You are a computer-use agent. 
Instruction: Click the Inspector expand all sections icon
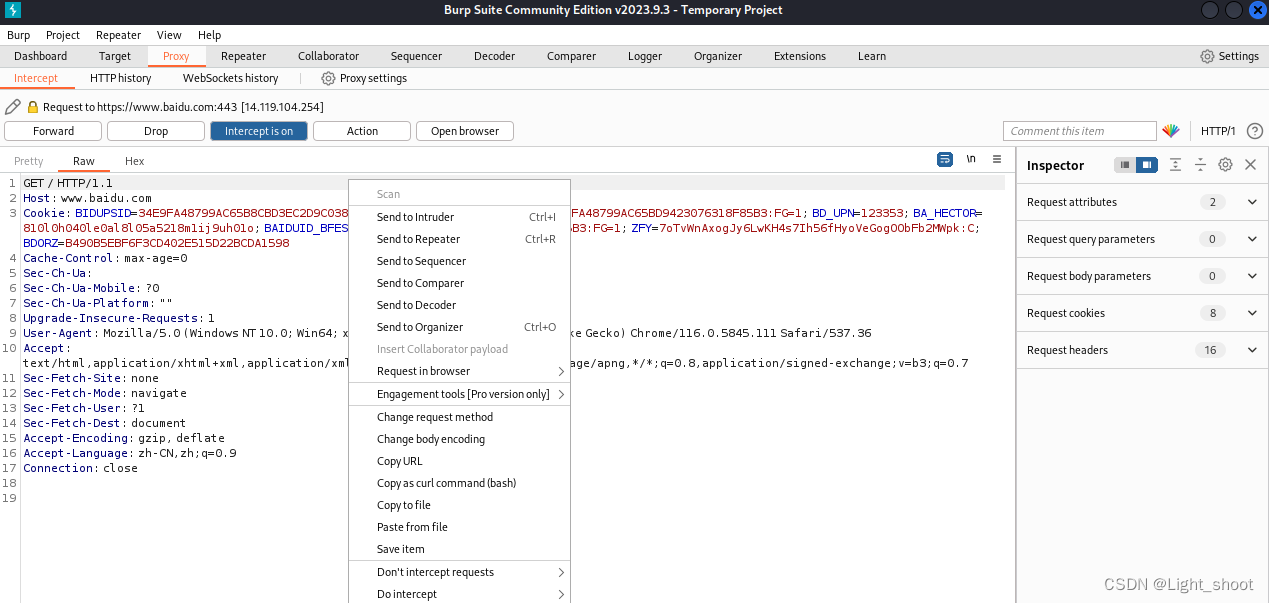(x=1176, y=165)
